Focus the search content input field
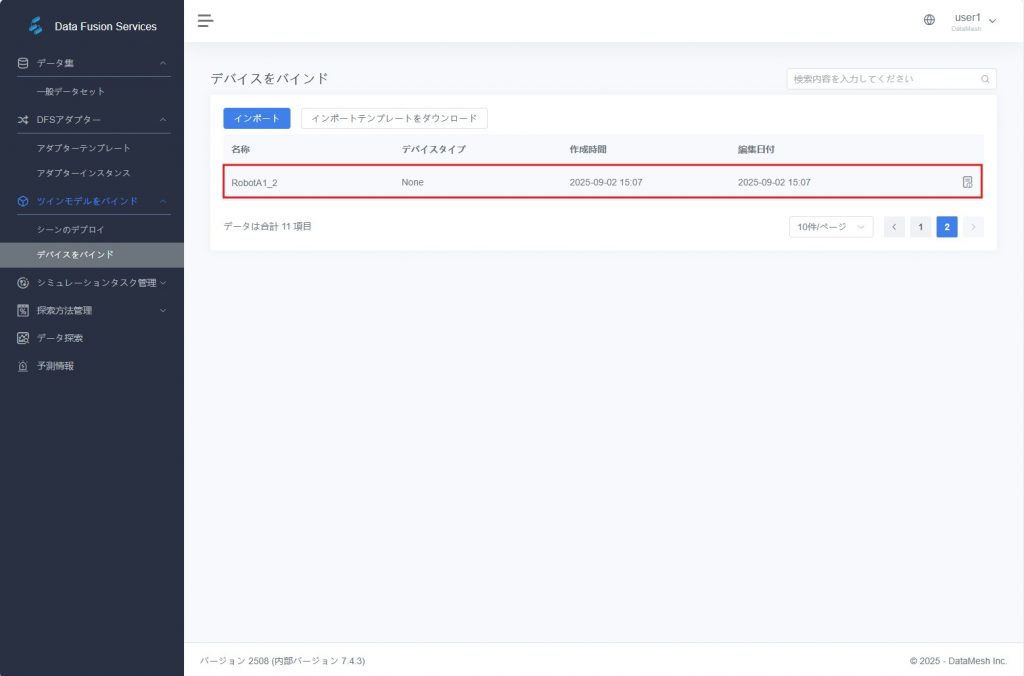Viewport: 1024px width, 676px height. (x=880, y=79)
